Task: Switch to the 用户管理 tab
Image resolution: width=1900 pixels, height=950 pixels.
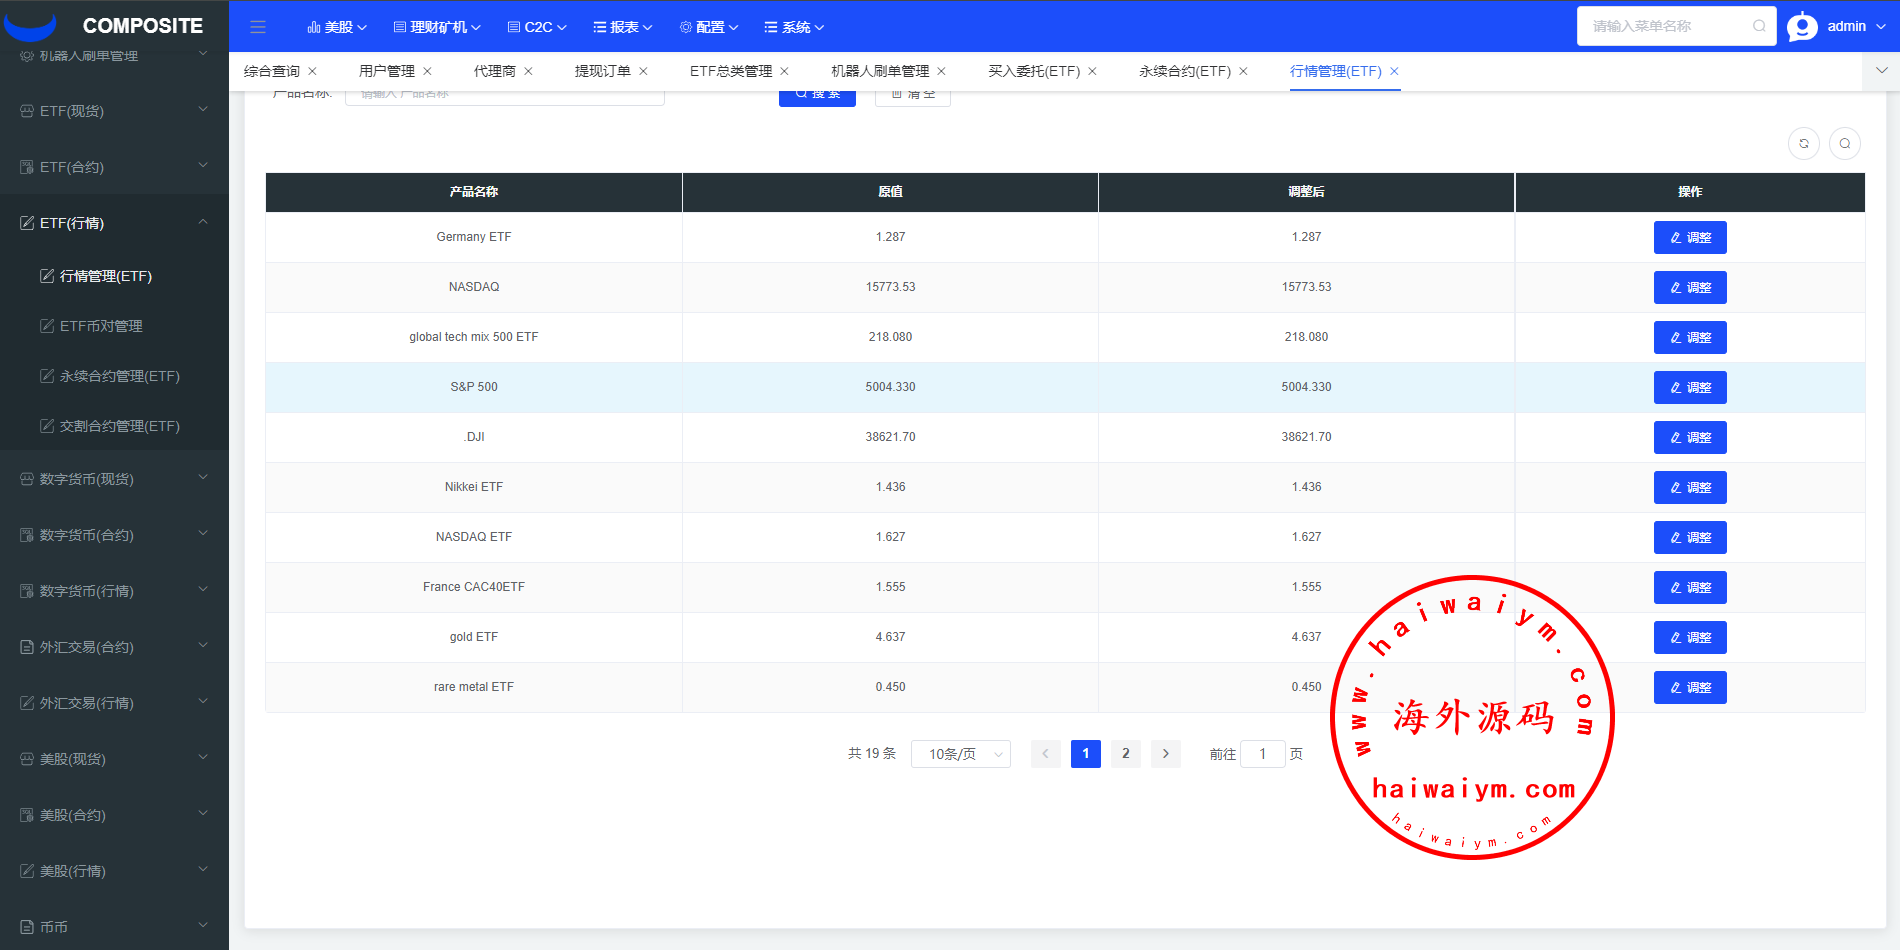Action: tap(387, 71)
